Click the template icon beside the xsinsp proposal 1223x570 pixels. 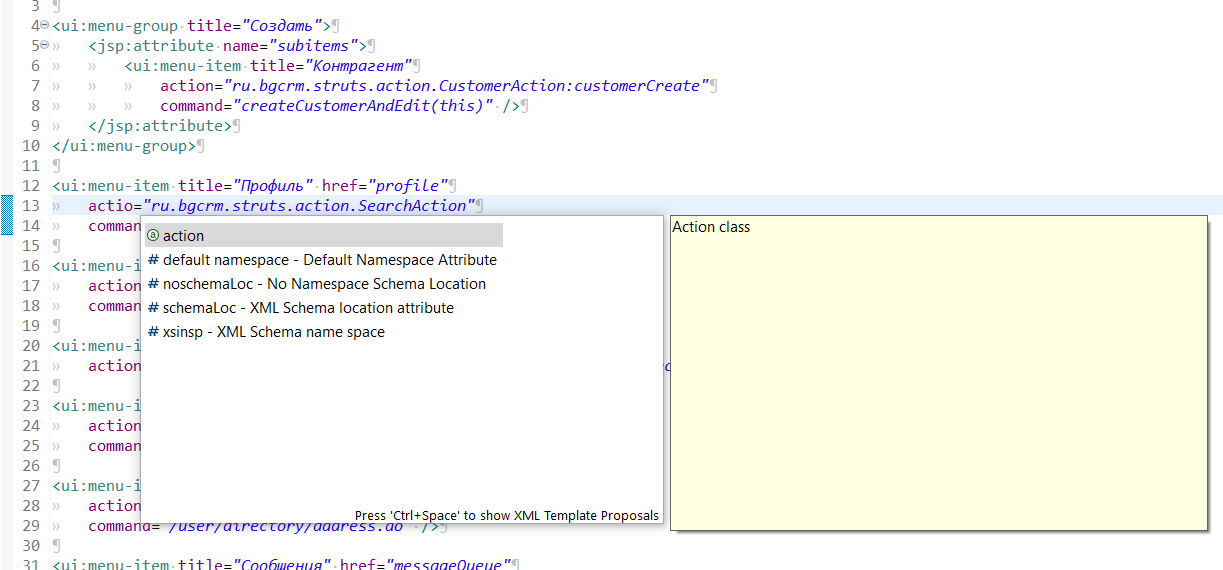(153, 332)
